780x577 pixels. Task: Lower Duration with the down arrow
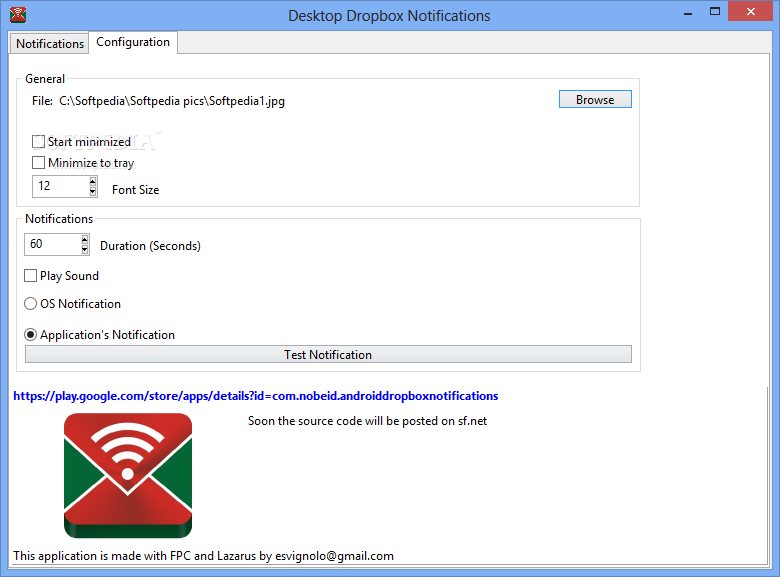(85, 249)
